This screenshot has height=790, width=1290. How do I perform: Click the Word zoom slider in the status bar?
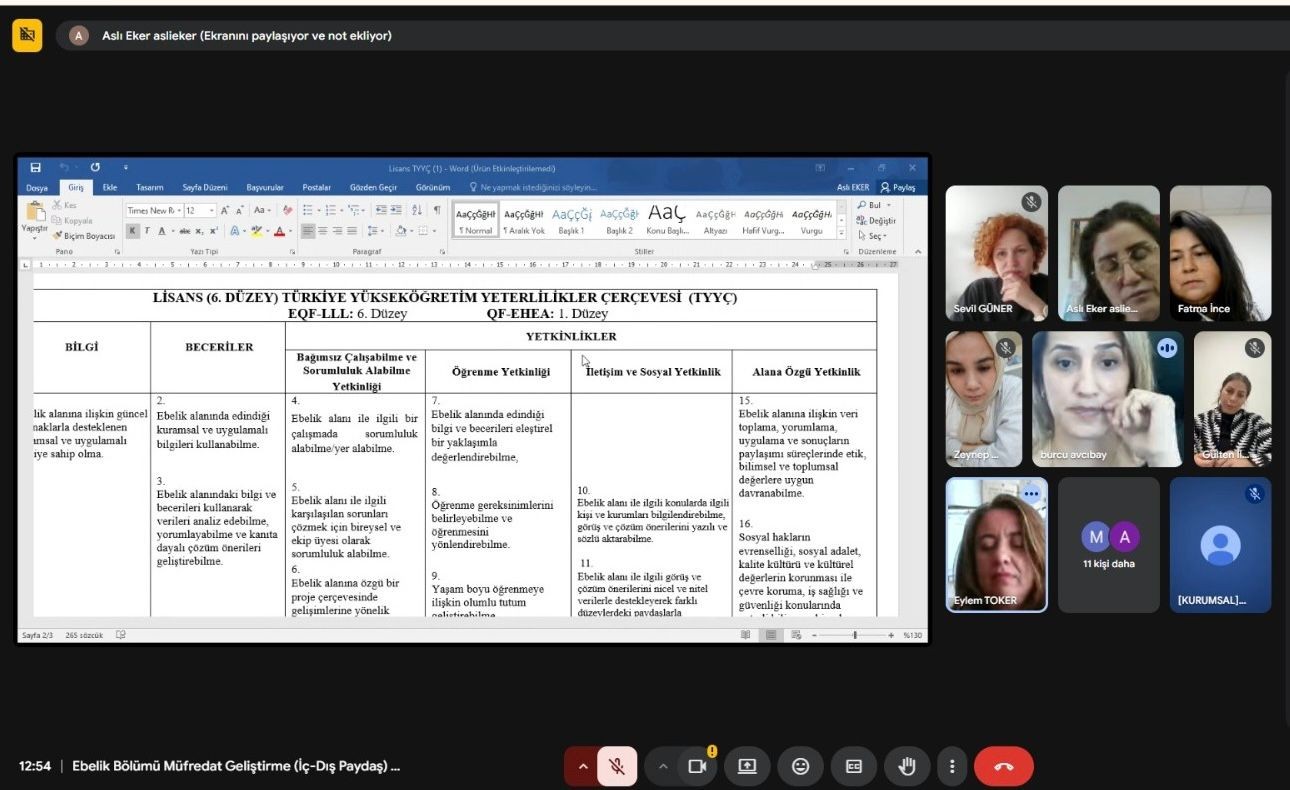tap(854, 635)
